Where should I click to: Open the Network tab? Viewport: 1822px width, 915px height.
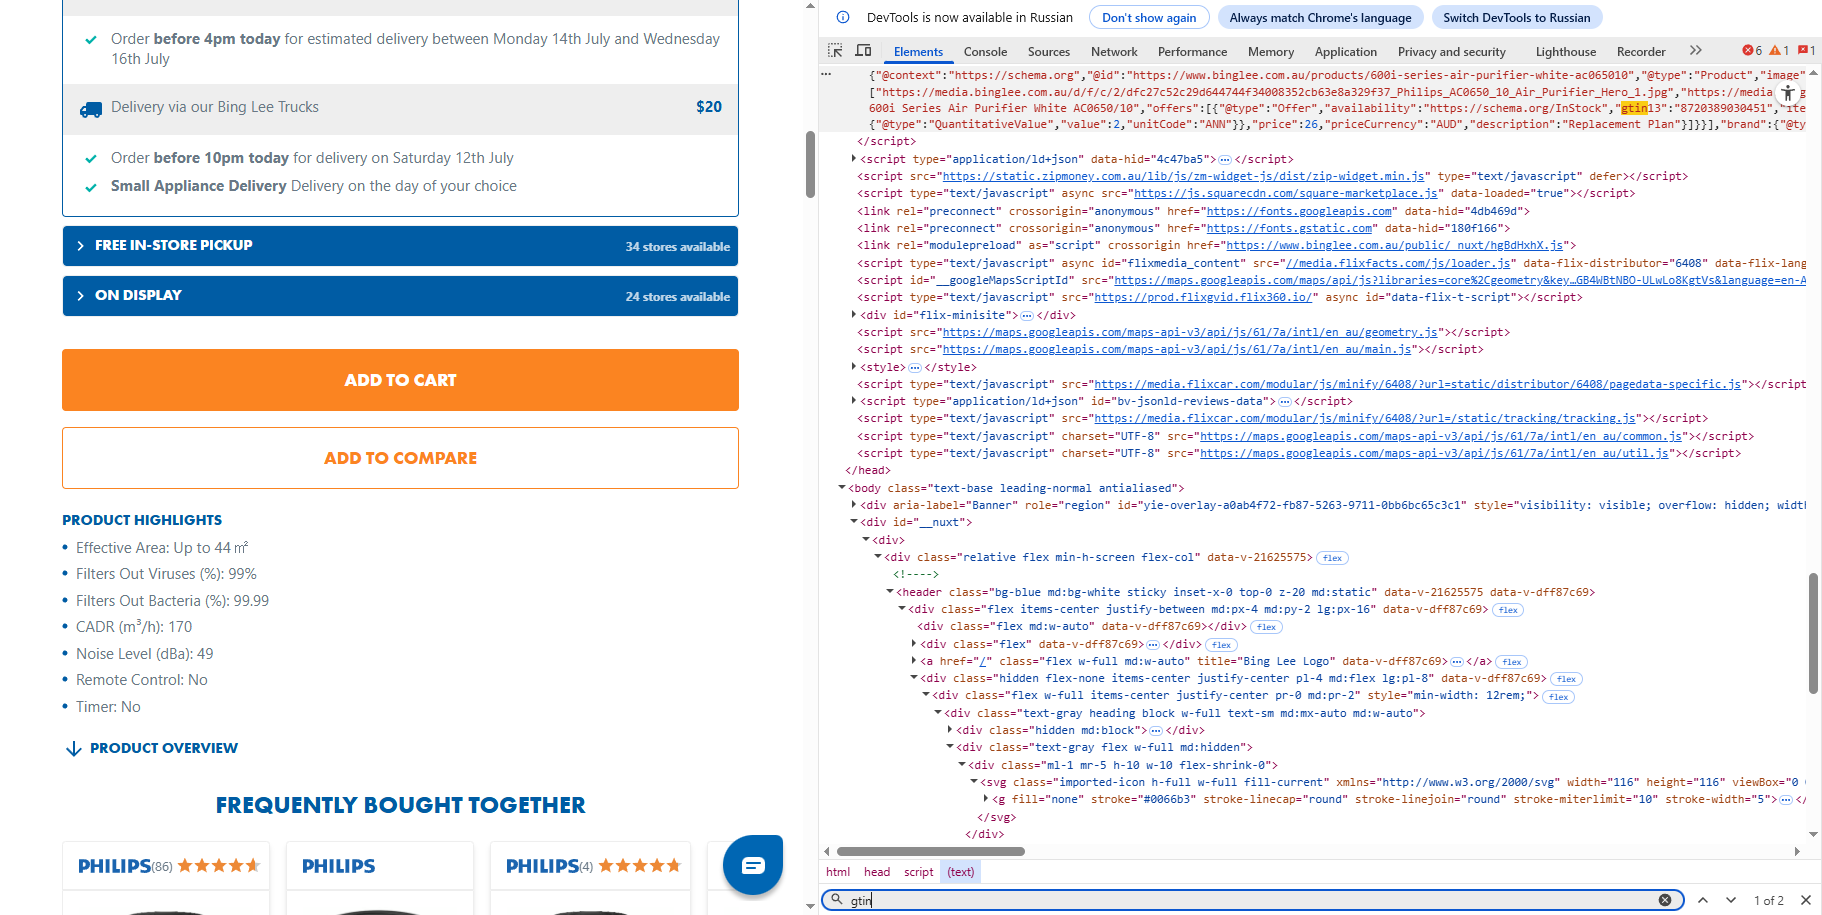1114,52
